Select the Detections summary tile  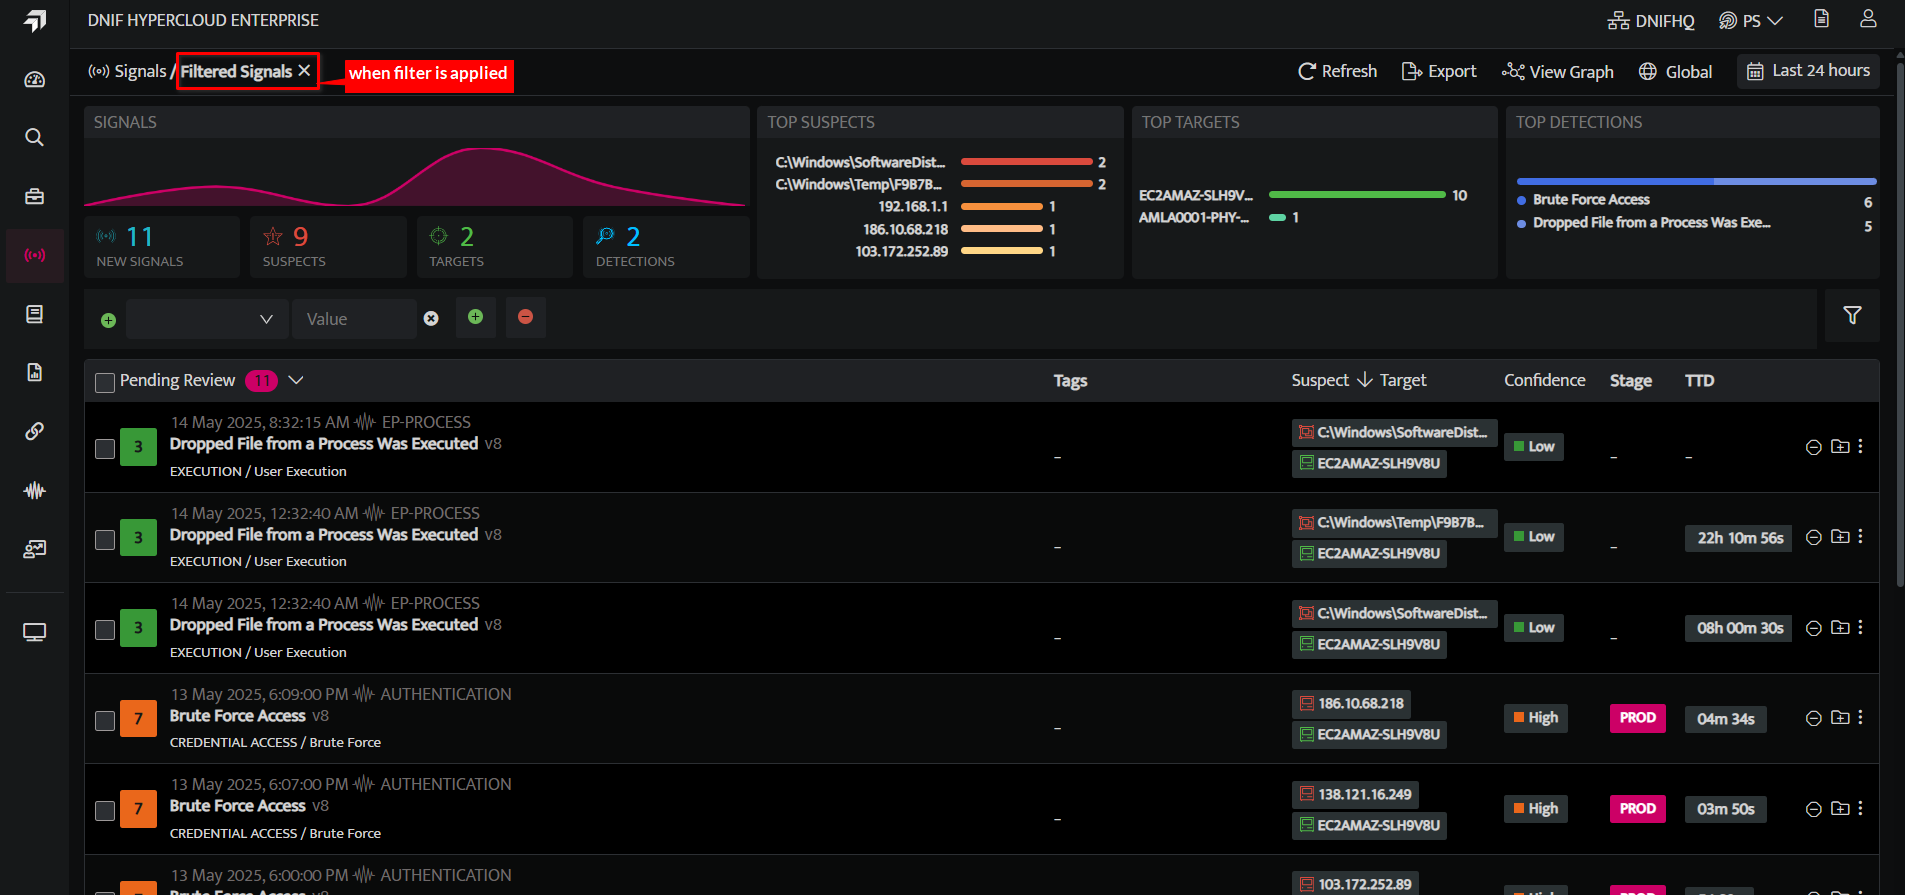(666, 246)
